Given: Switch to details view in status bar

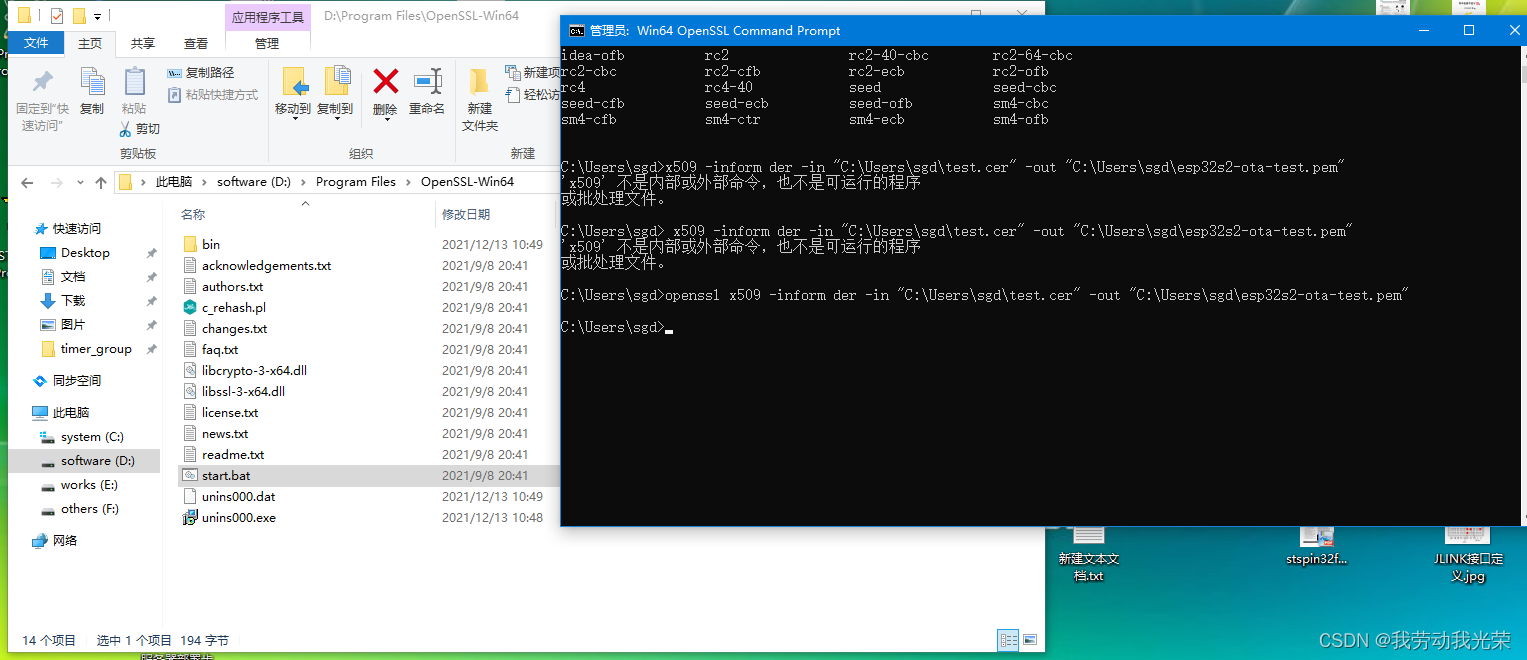Looking at the screenshot, I should tap(1009, 640).
